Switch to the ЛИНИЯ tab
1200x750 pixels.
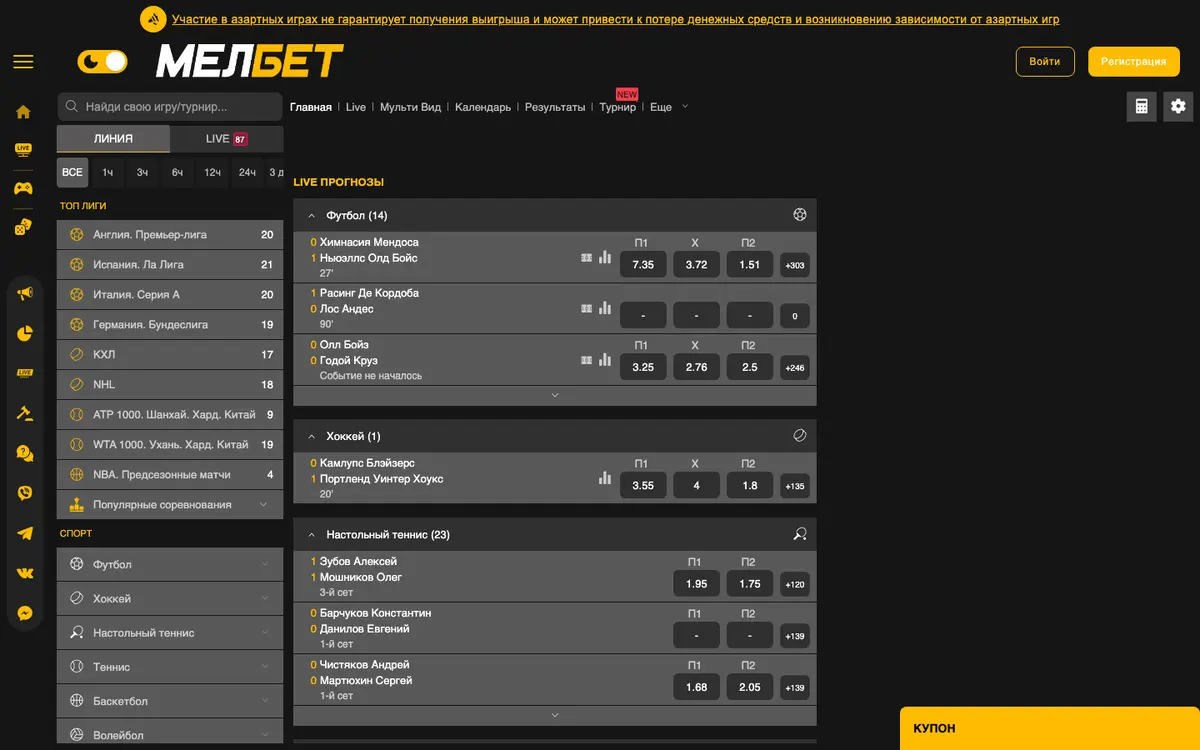click(x=113, y=139)
